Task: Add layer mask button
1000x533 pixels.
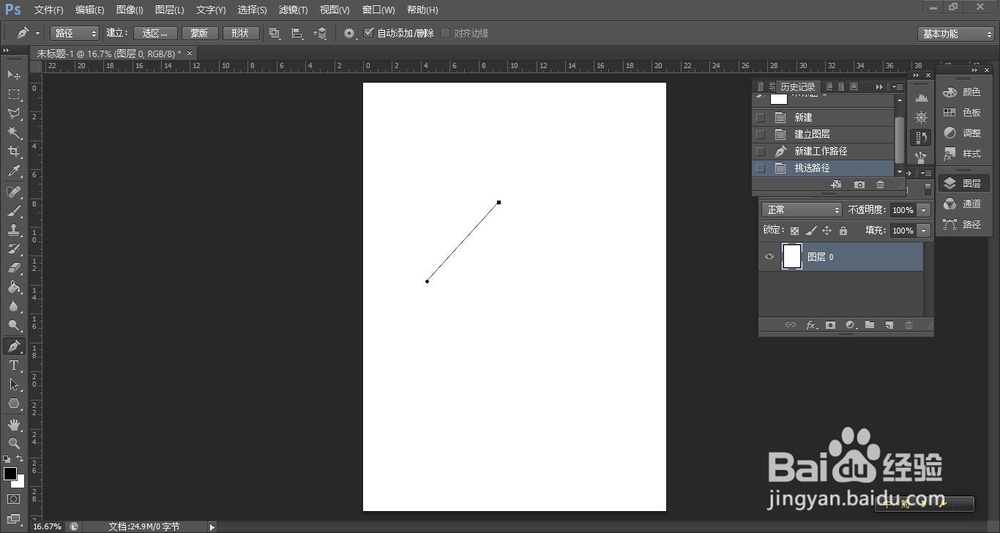Action: (830, 325)
